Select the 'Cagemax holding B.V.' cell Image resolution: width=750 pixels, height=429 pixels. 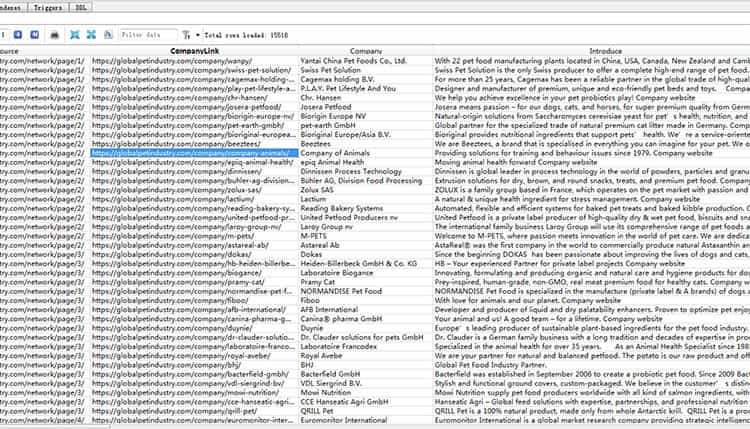(366, 79)
